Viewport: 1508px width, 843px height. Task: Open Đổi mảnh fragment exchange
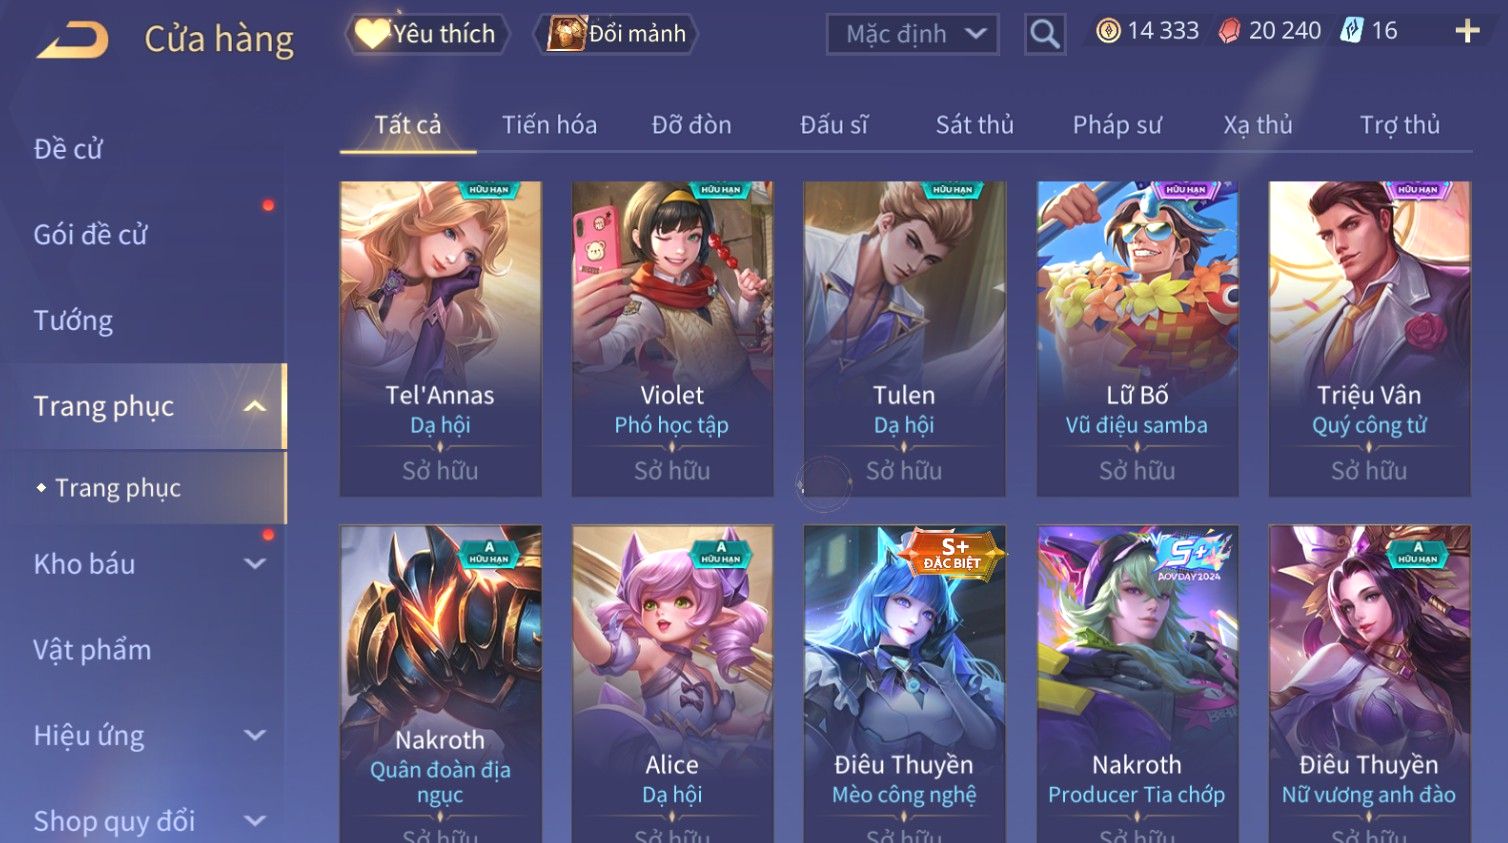(616, 34)
